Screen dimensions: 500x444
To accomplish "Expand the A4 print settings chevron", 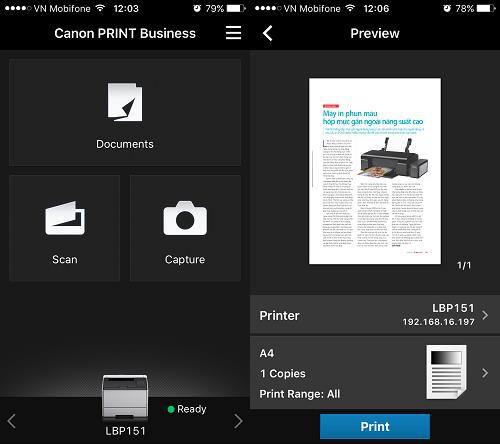I will coord(485,373).
